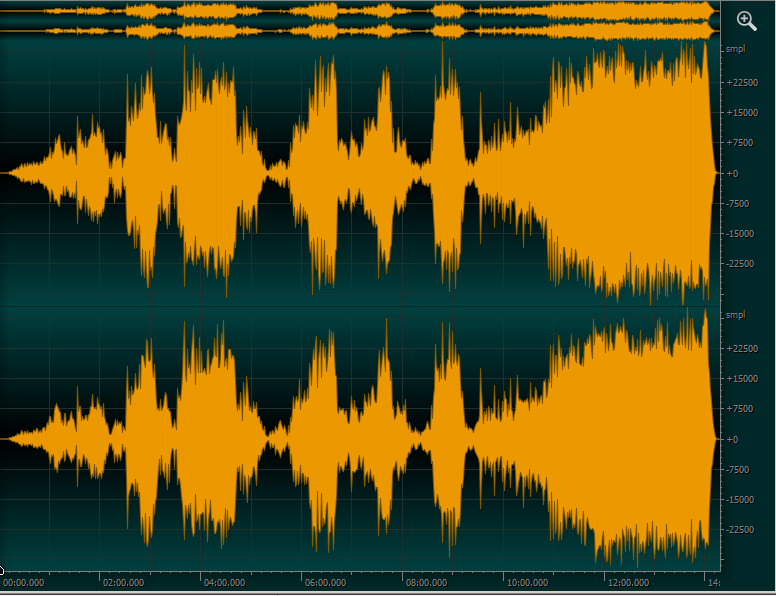Click +15000 on the lower channel's amplitude scale
Screen dimensions: 776x596
click(x=742, y=379)
